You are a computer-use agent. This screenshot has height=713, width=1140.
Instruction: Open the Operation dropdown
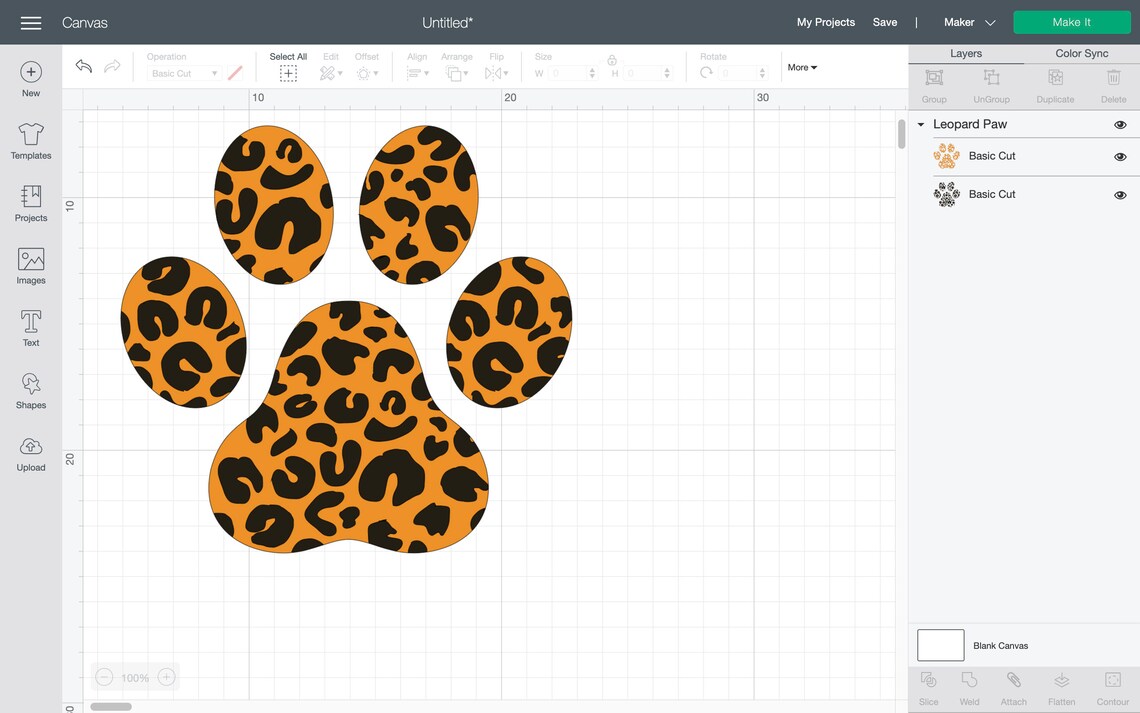[x=185, y=72]
